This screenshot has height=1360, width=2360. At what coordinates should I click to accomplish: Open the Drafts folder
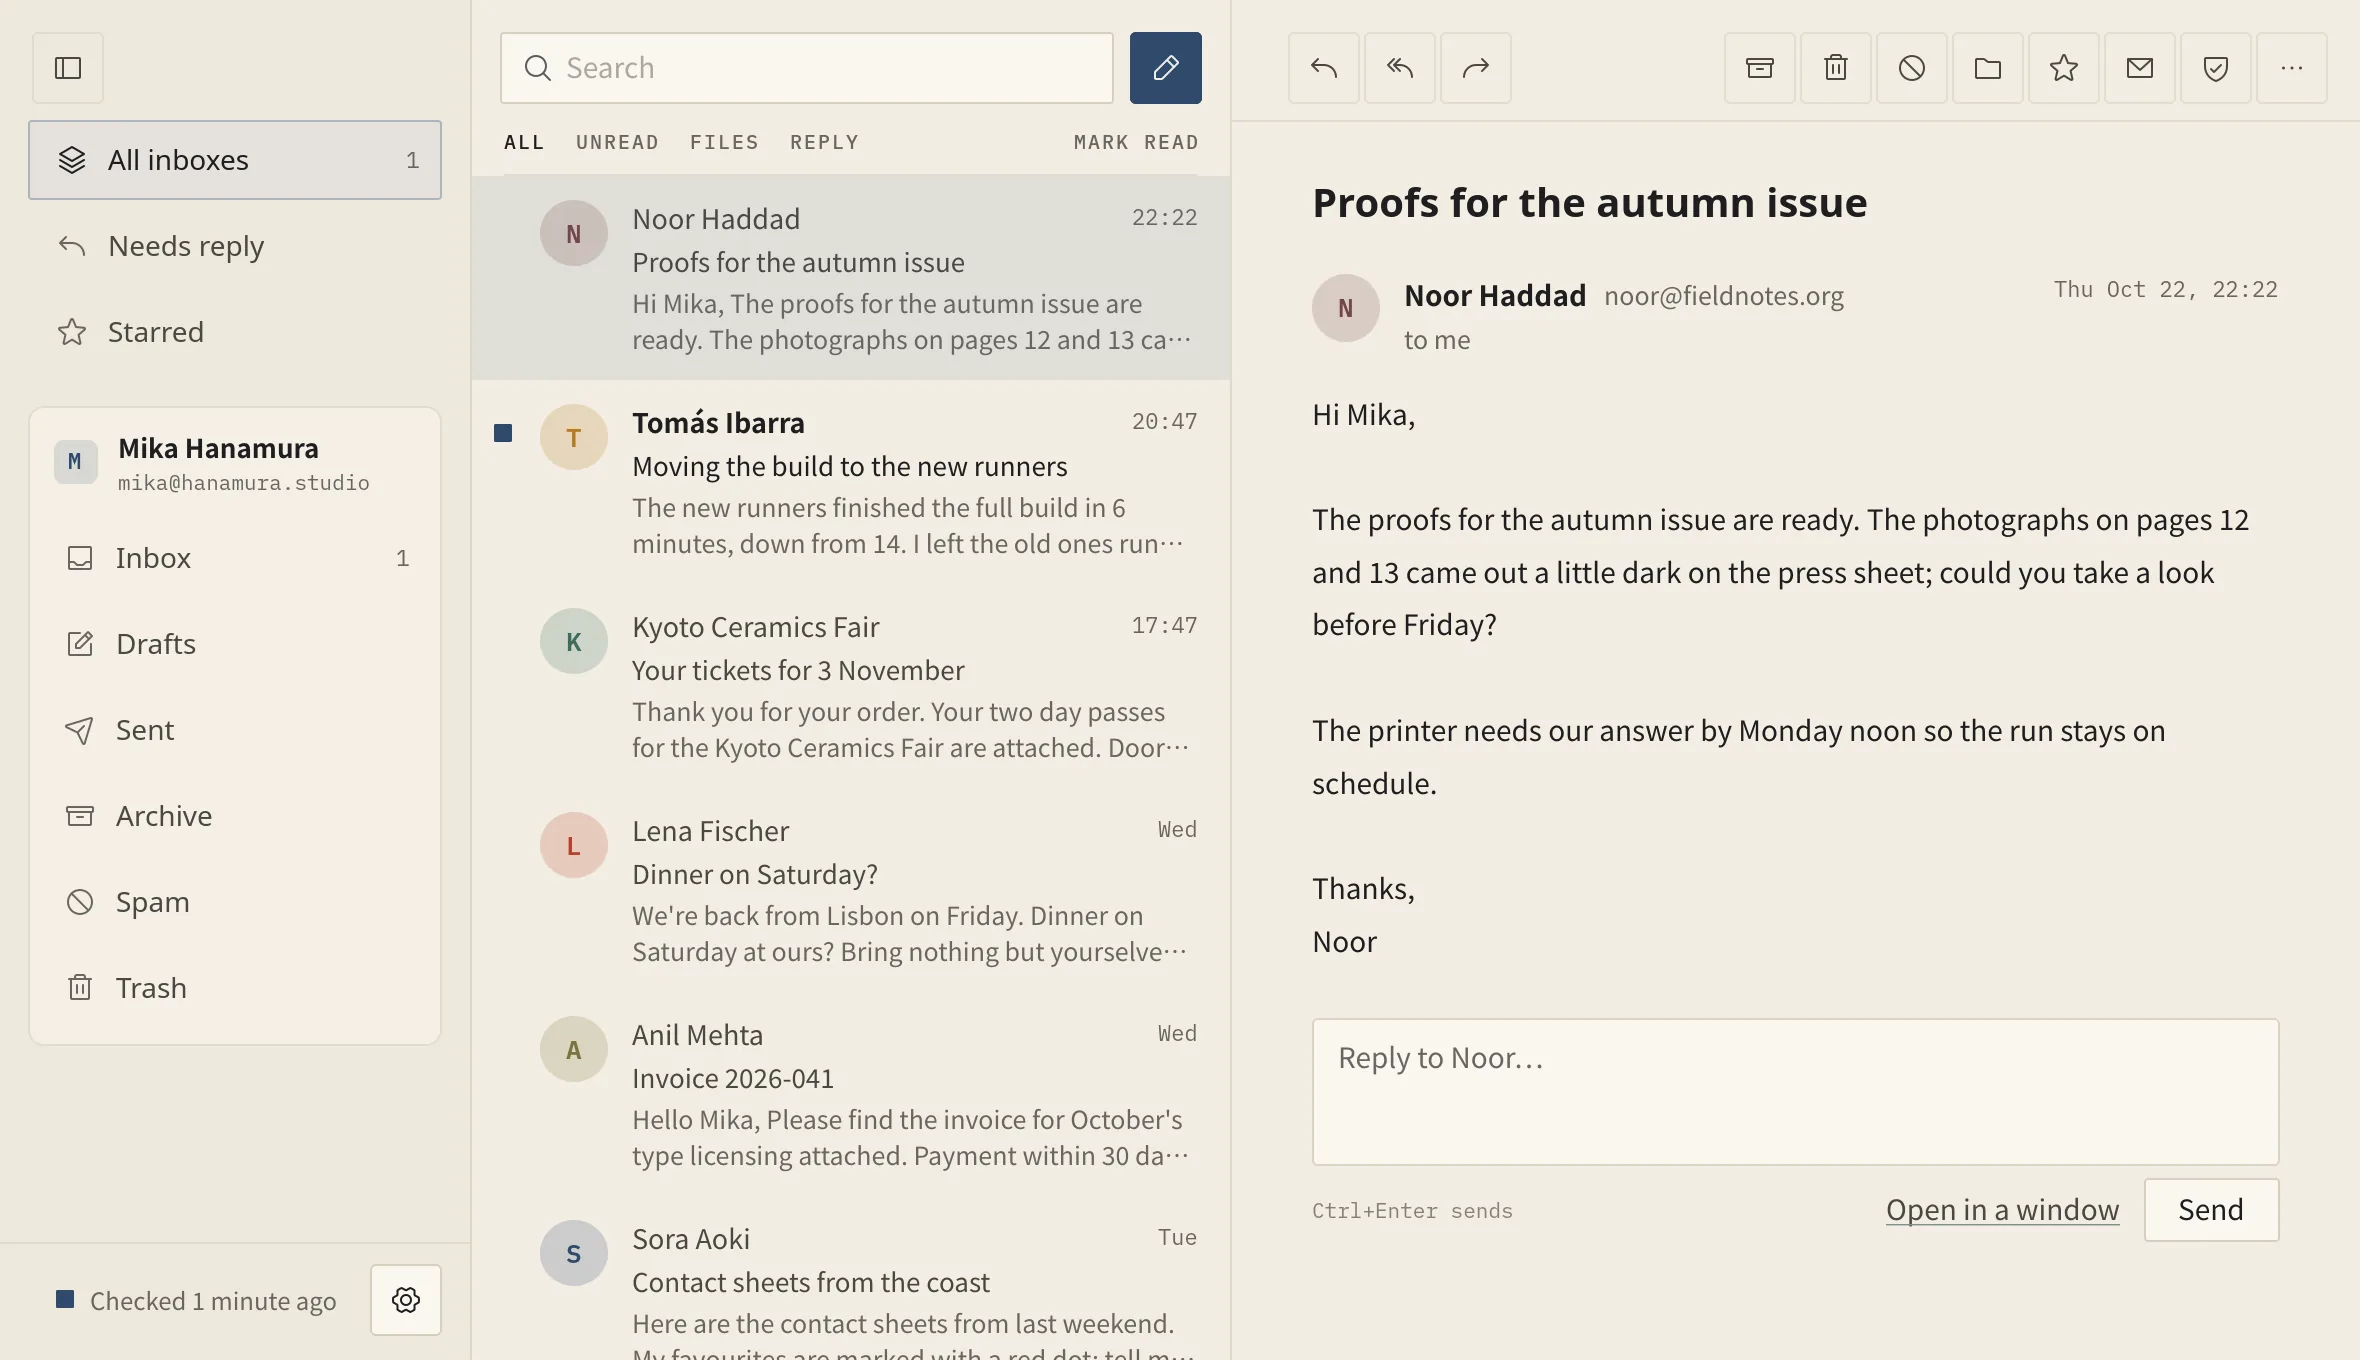(235, 644)
